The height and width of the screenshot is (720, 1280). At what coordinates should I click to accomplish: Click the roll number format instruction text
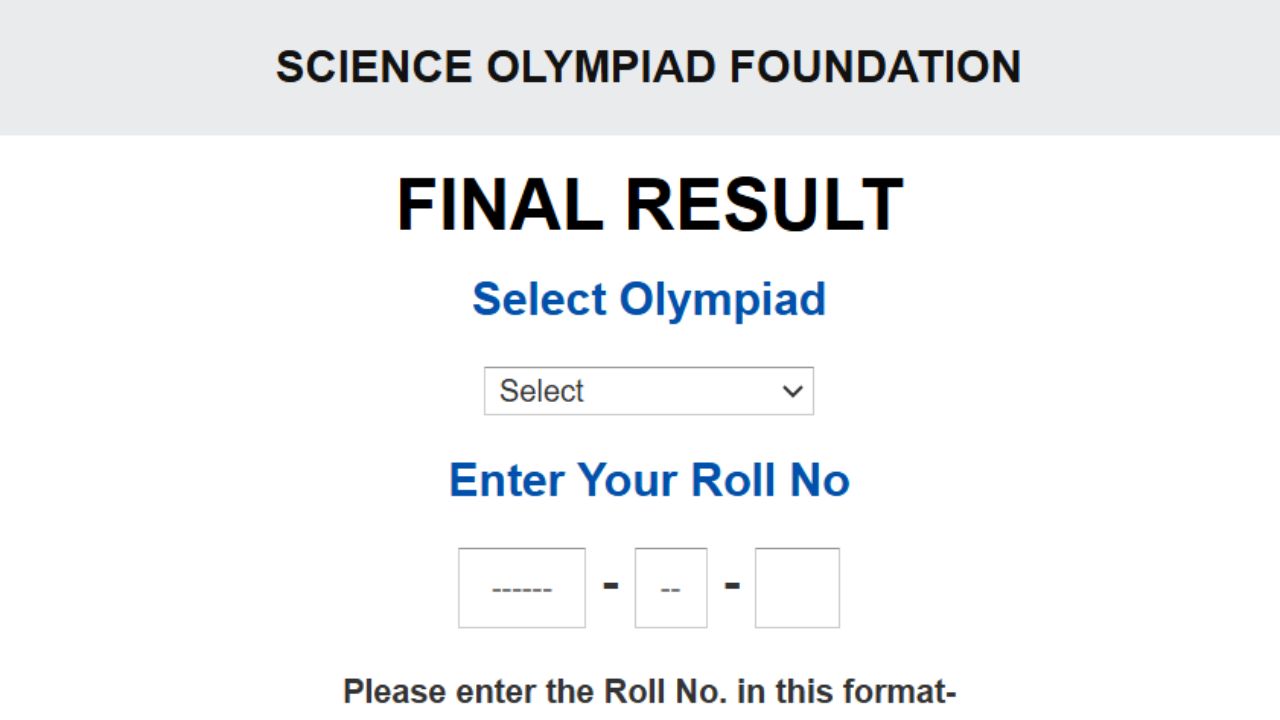650,691
